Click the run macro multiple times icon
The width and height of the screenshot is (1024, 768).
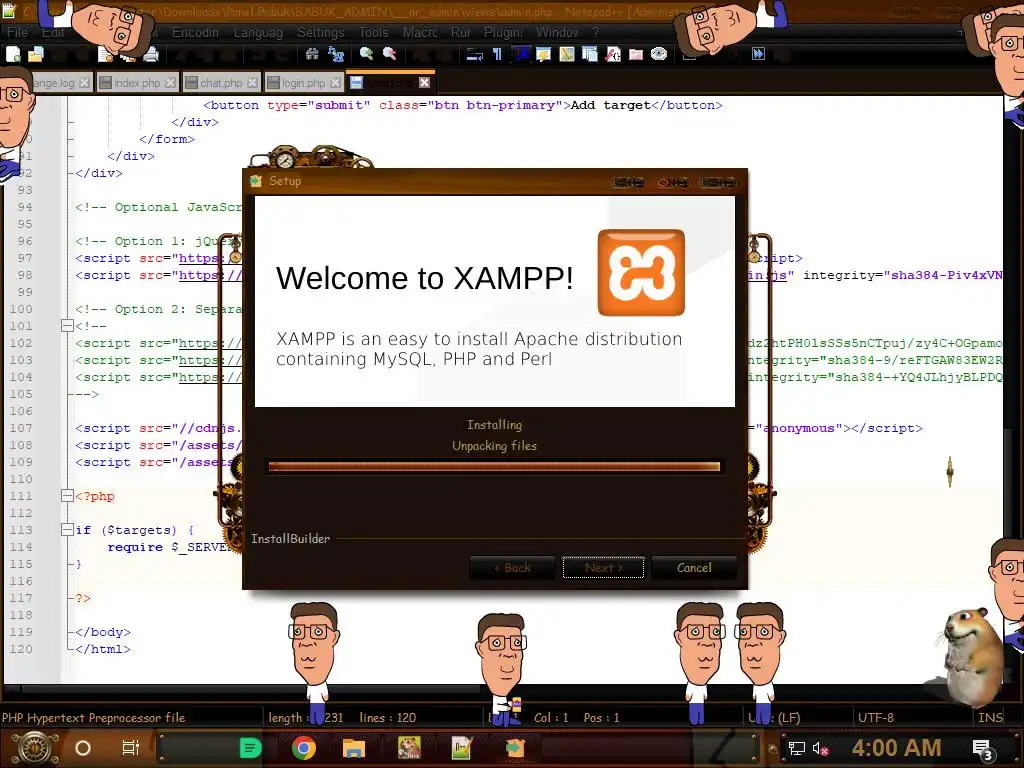point(758,54)
